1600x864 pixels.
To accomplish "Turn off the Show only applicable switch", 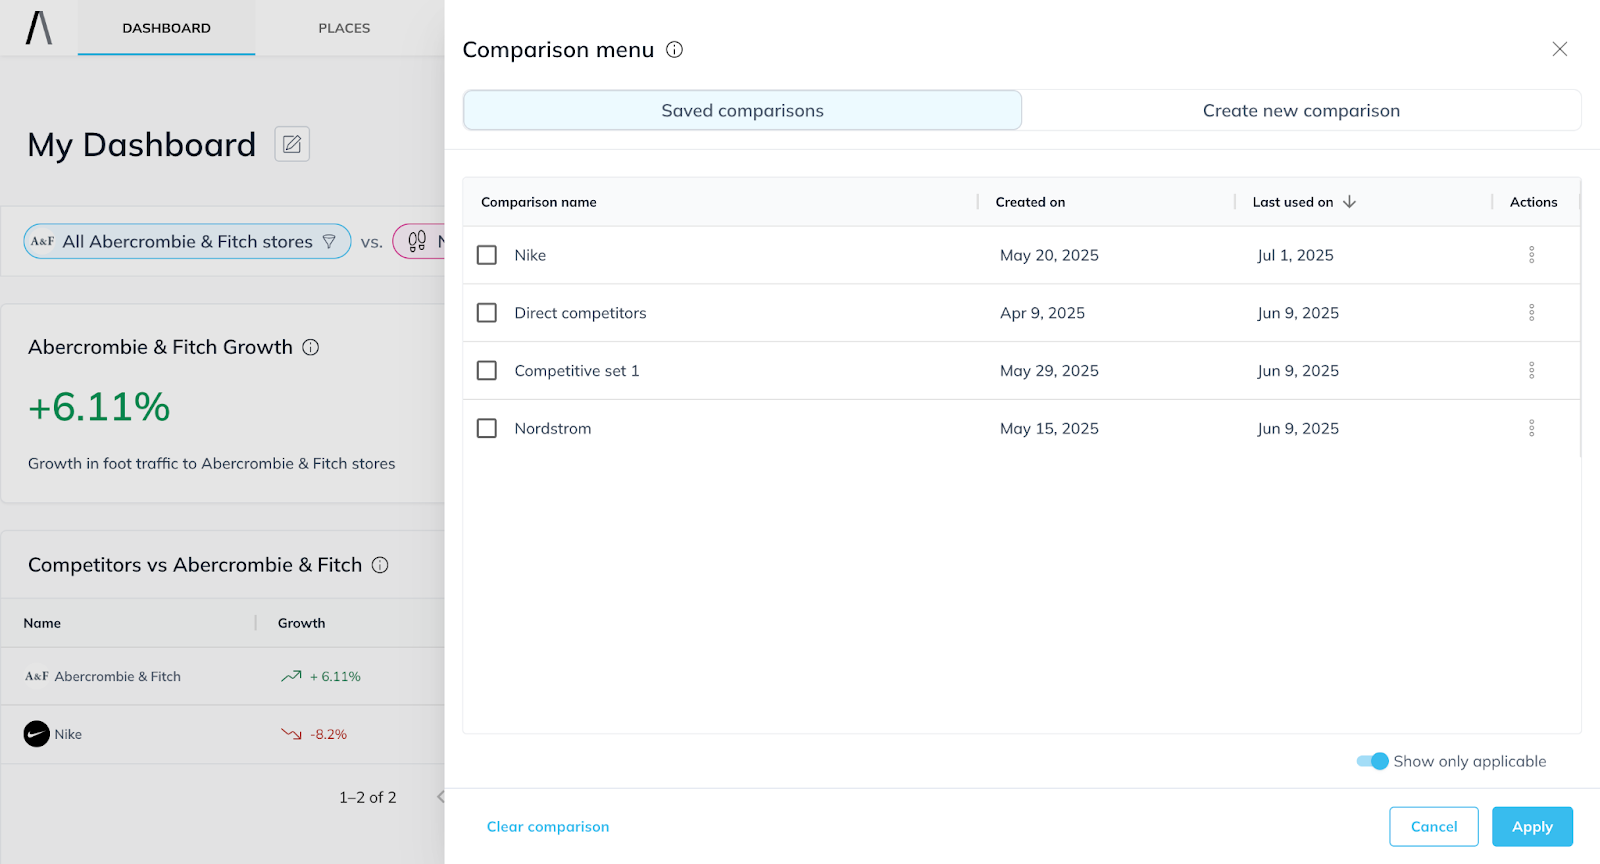I will coord(1372,761).
